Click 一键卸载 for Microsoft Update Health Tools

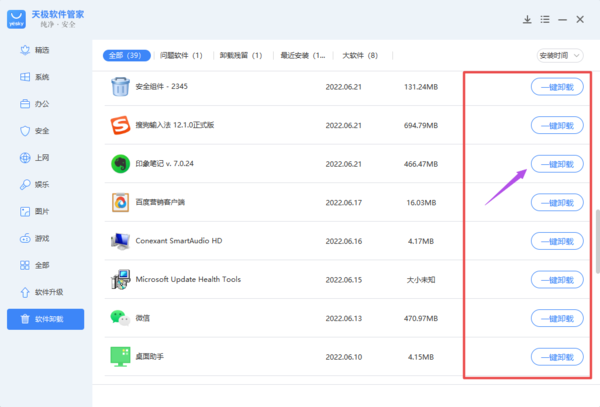click(x=557, y=279)
